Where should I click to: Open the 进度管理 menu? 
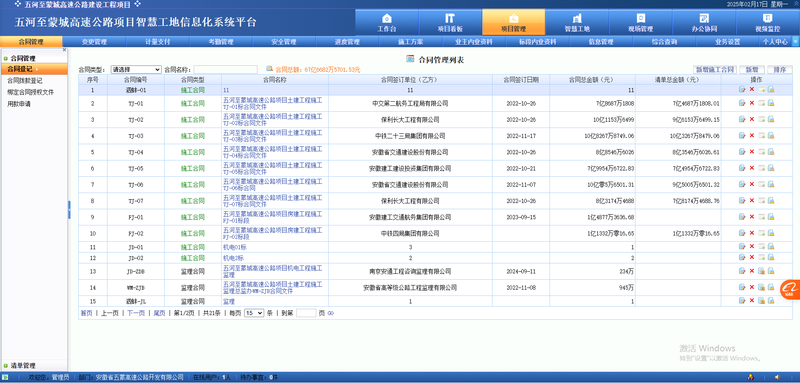pos(347,42)
